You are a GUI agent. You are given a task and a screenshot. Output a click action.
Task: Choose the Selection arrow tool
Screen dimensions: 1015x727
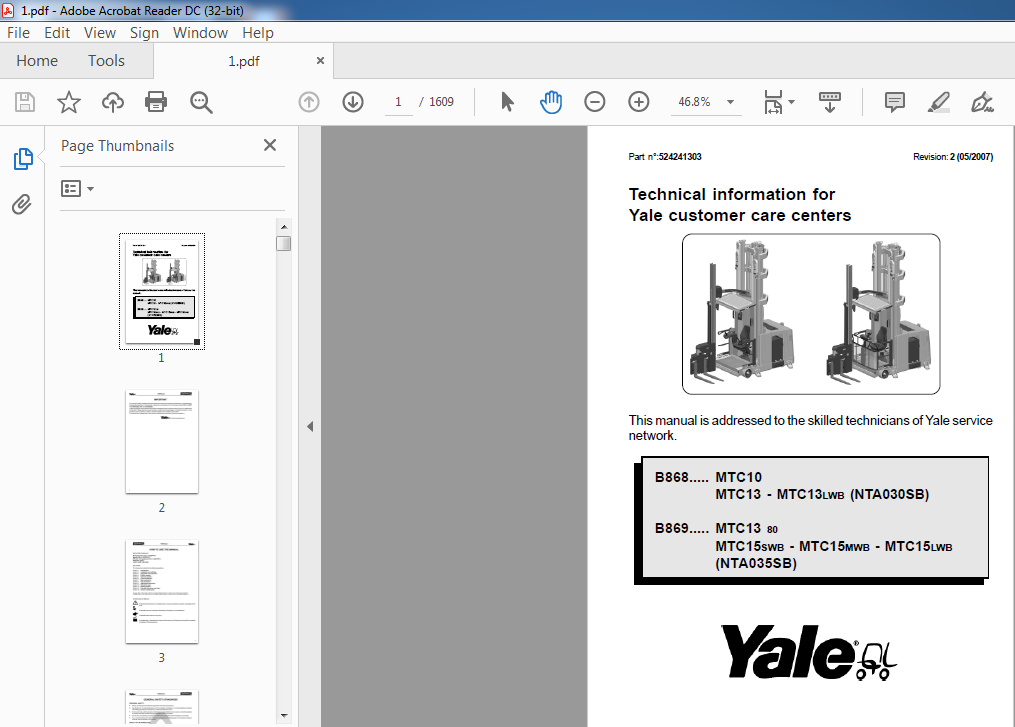508,102
